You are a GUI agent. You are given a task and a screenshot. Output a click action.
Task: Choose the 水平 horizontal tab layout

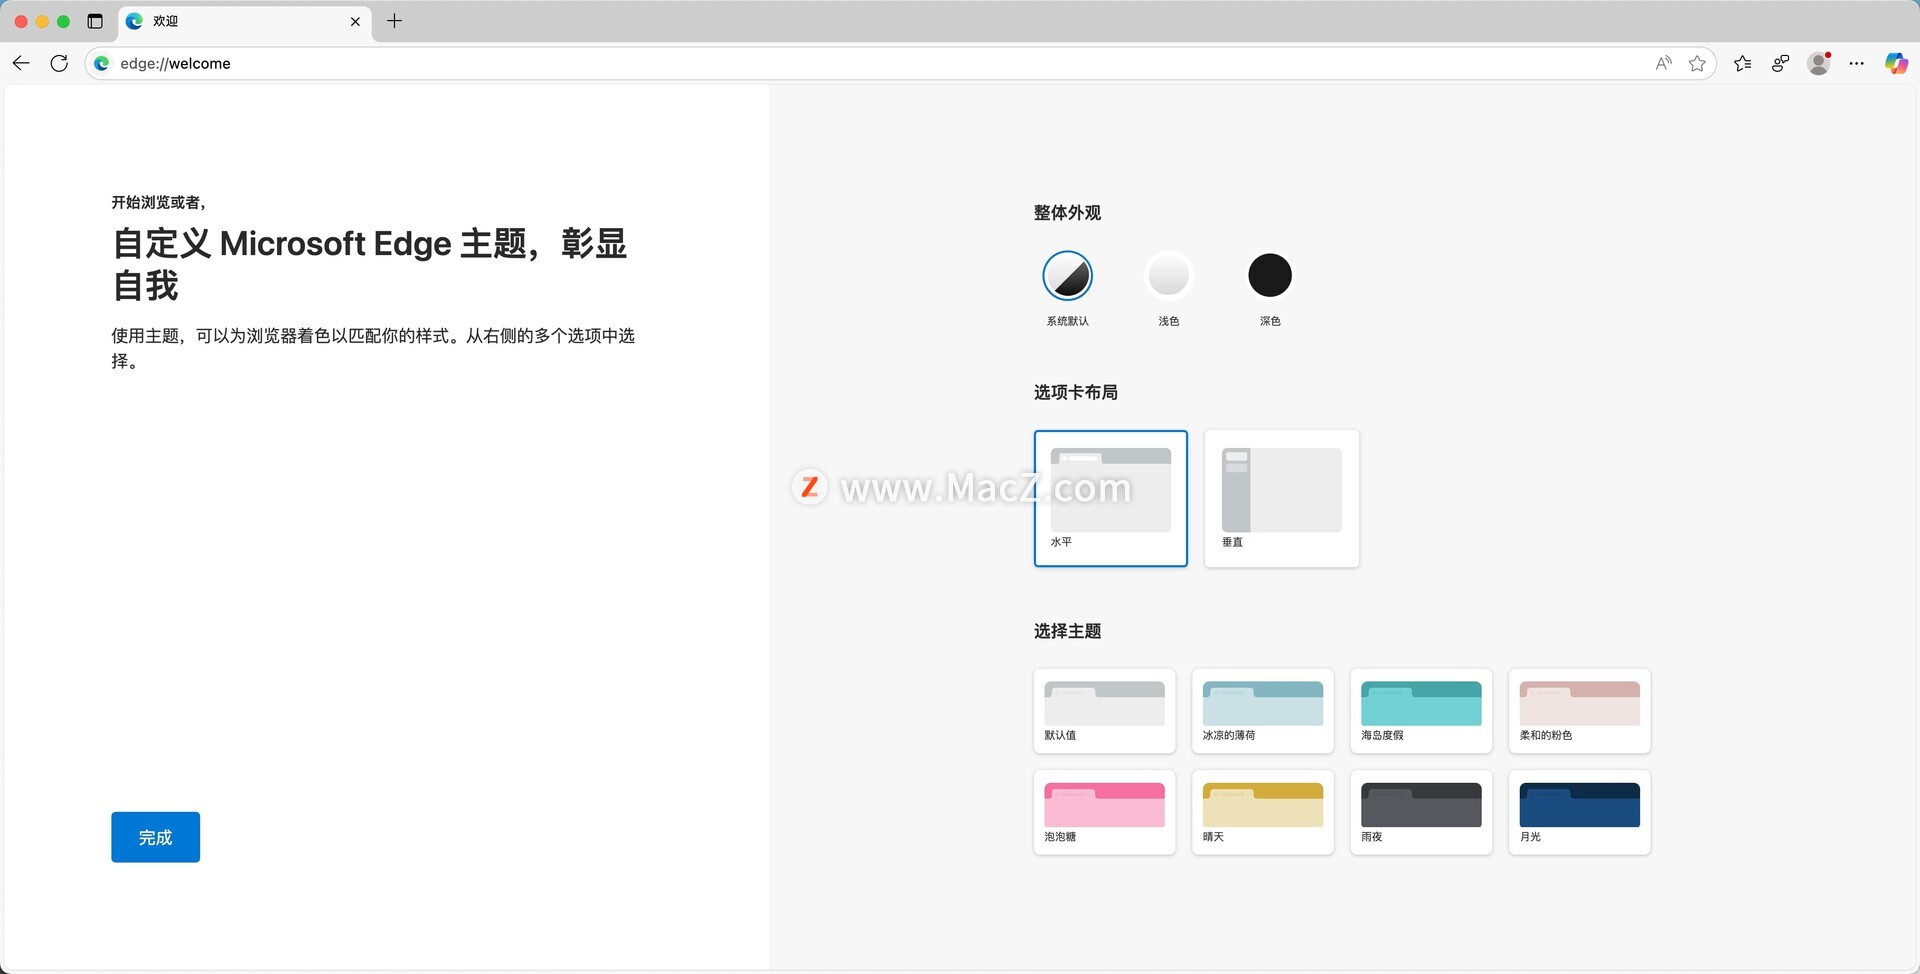pyautogui.click(x=1110, y=498)
